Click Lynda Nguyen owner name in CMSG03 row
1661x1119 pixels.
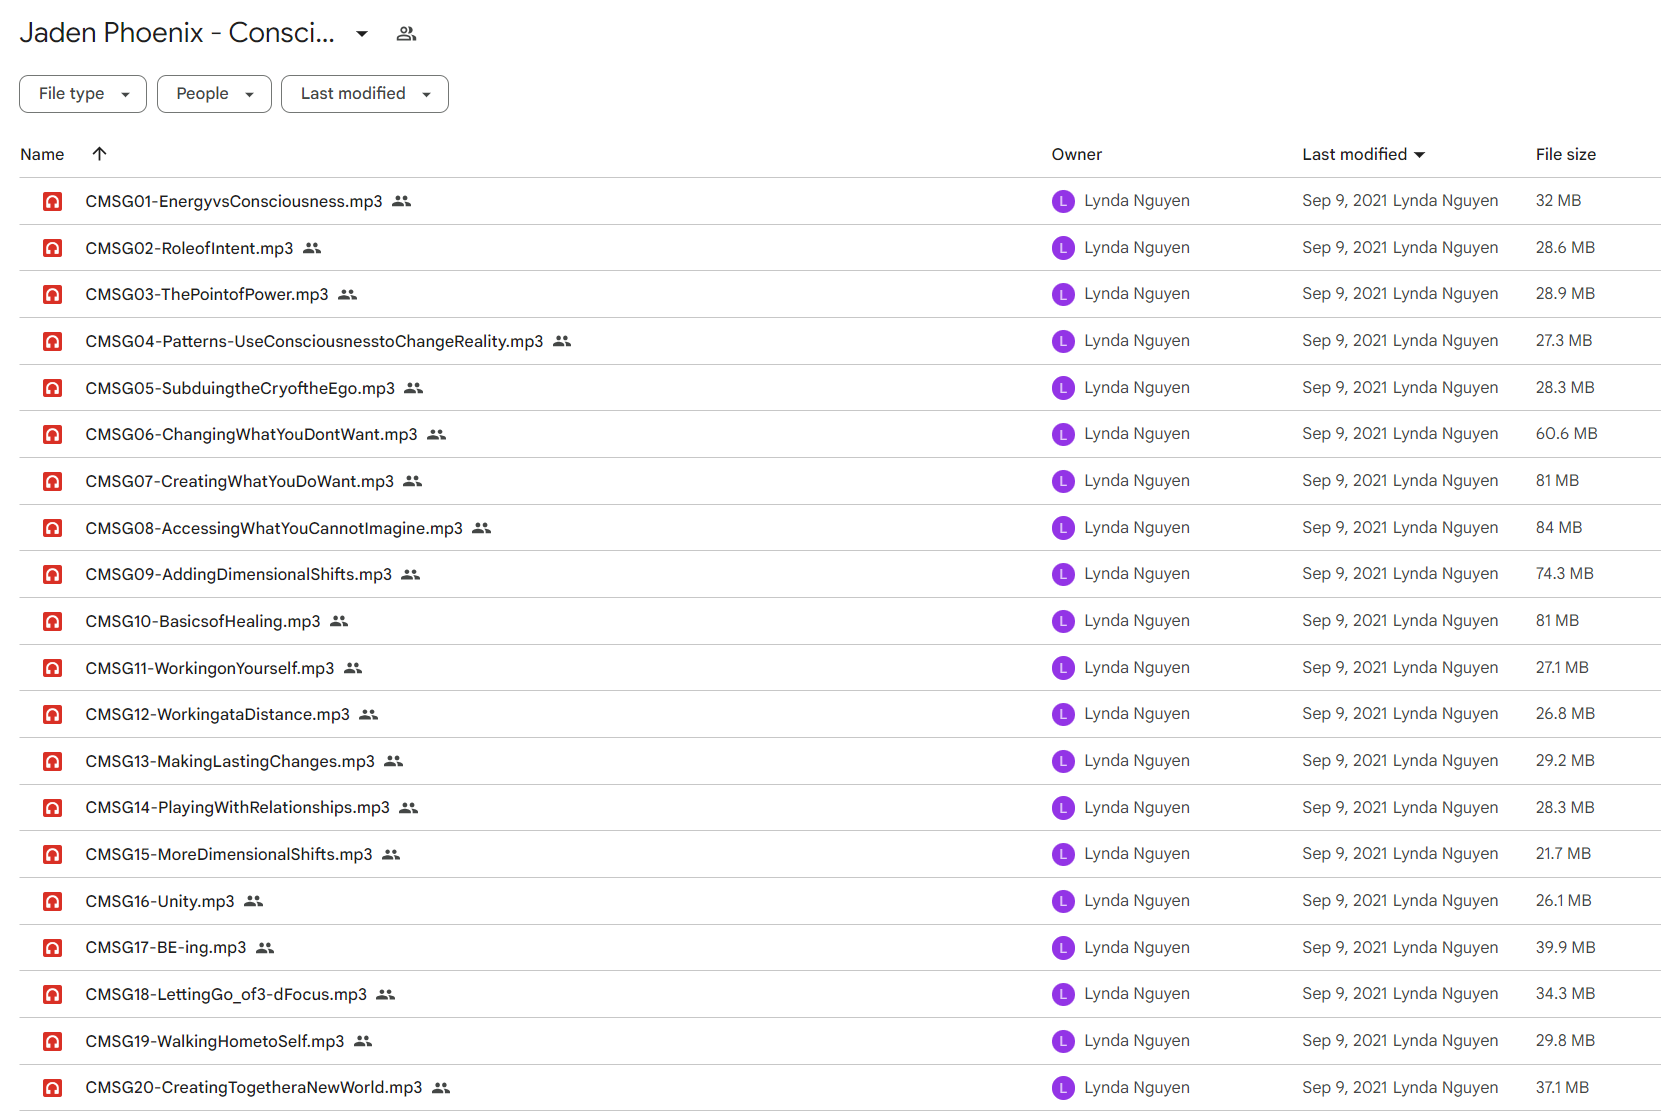[1137, 294]
